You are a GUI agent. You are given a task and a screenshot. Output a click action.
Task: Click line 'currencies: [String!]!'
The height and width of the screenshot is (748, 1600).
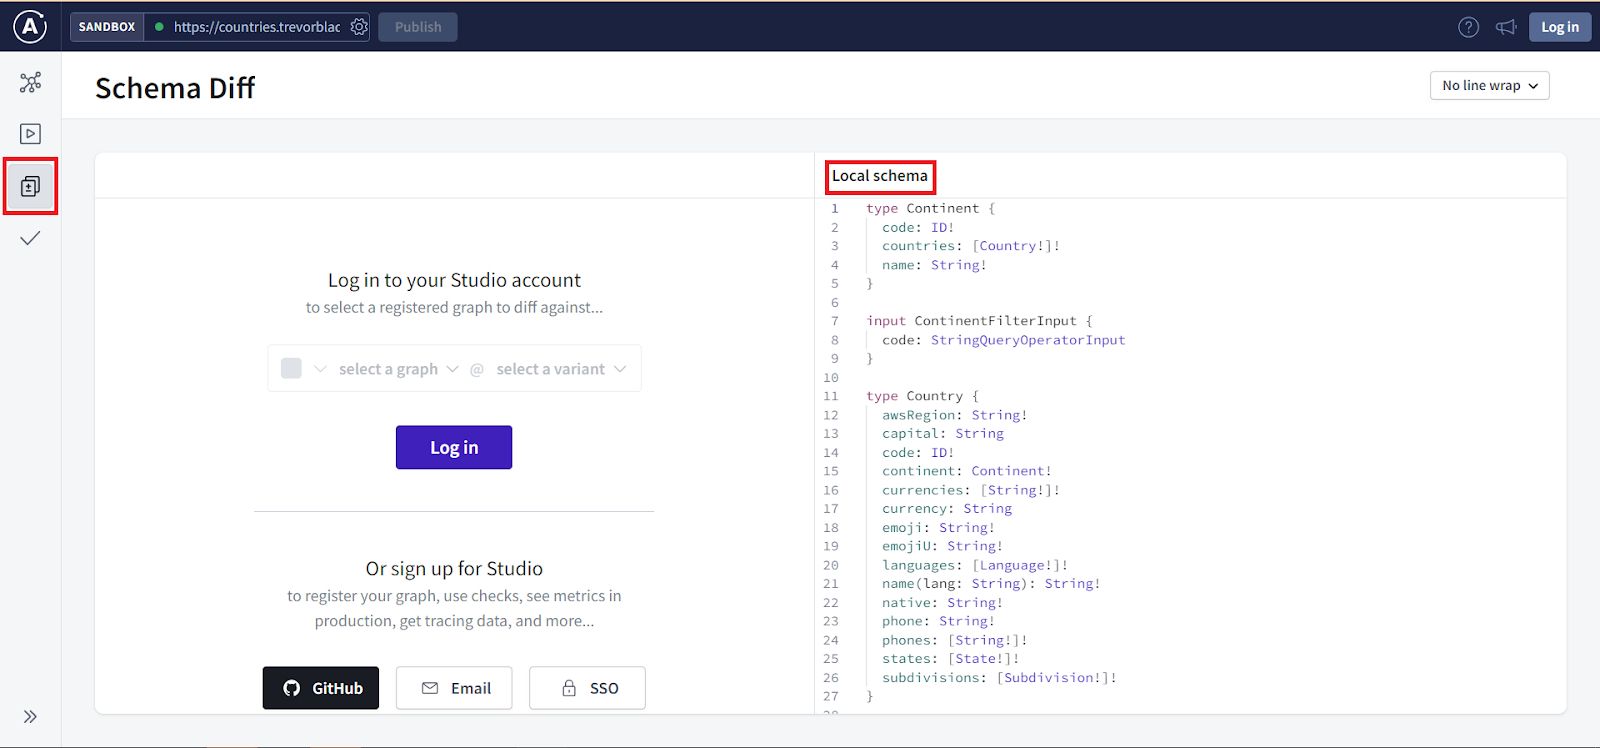[x=970, y=490]
